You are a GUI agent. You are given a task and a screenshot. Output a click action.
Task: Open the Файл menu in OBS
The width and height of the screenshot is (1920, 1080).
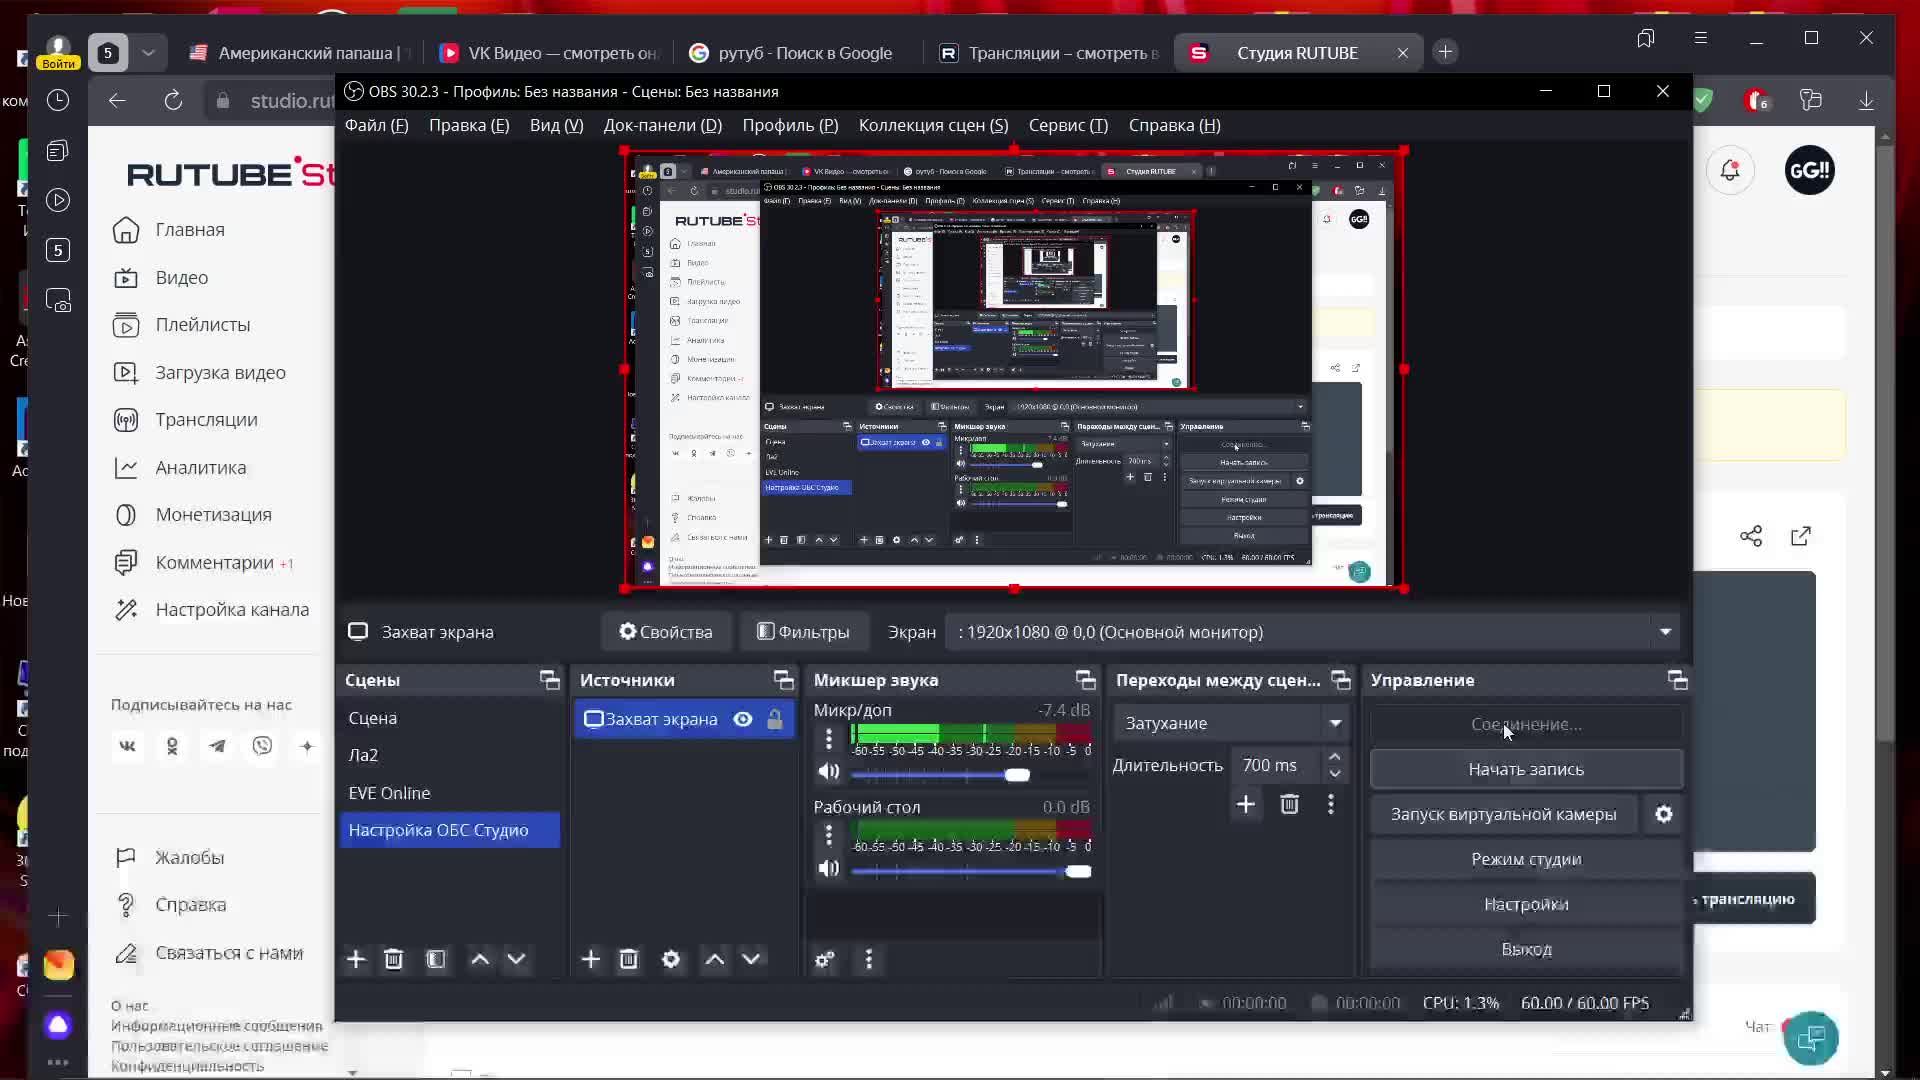(376, 126)
